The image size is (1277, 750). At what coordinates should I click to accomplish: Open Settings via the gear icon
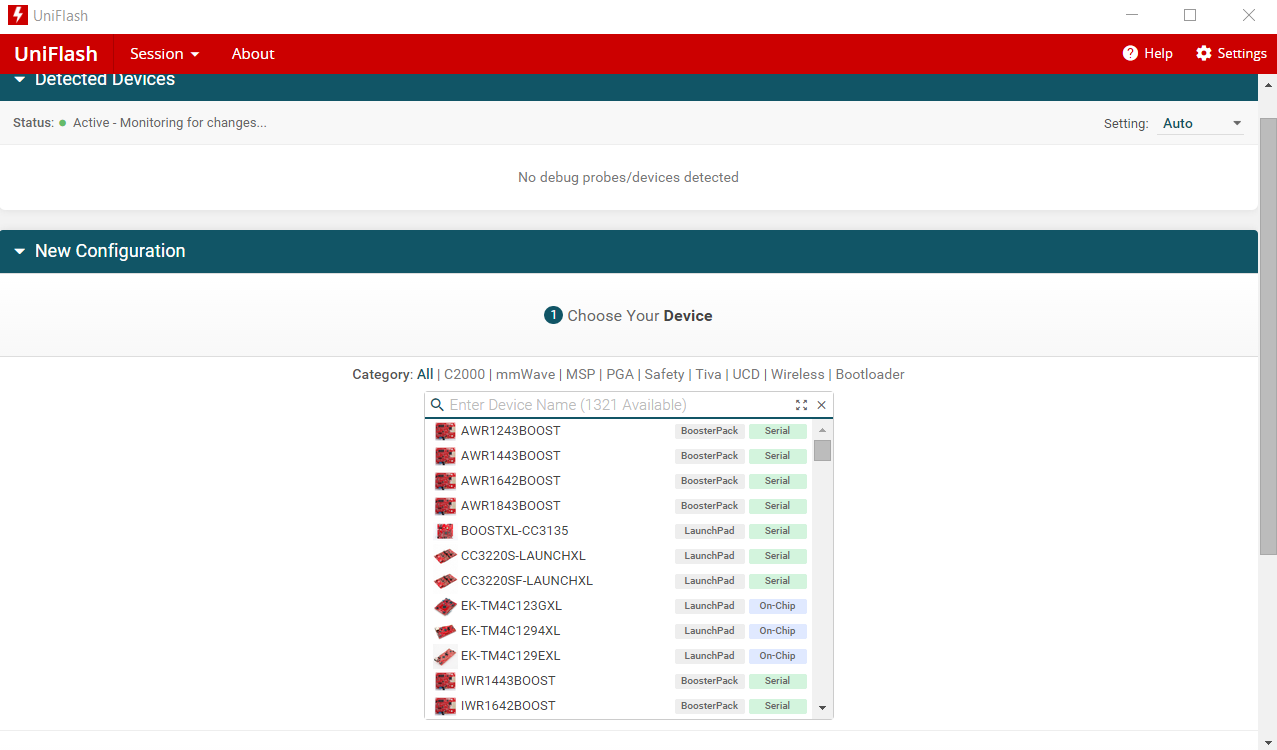tap(1204, 53)
